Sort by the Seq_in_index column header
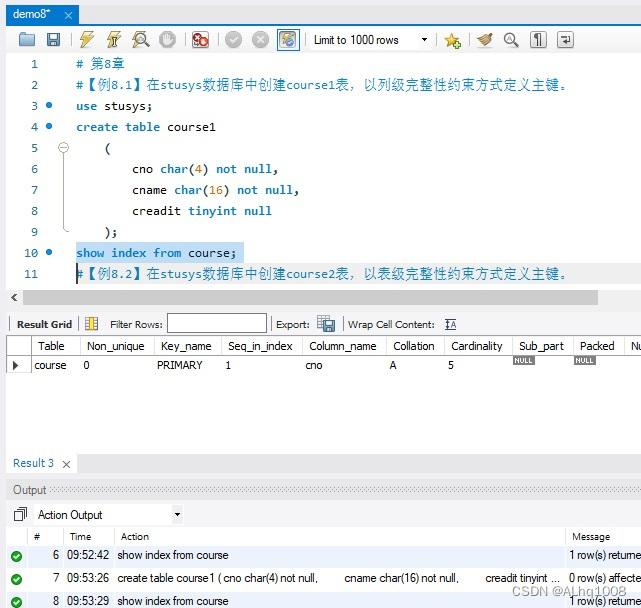This screenshot has height=608, width=641. pos(262,346)
